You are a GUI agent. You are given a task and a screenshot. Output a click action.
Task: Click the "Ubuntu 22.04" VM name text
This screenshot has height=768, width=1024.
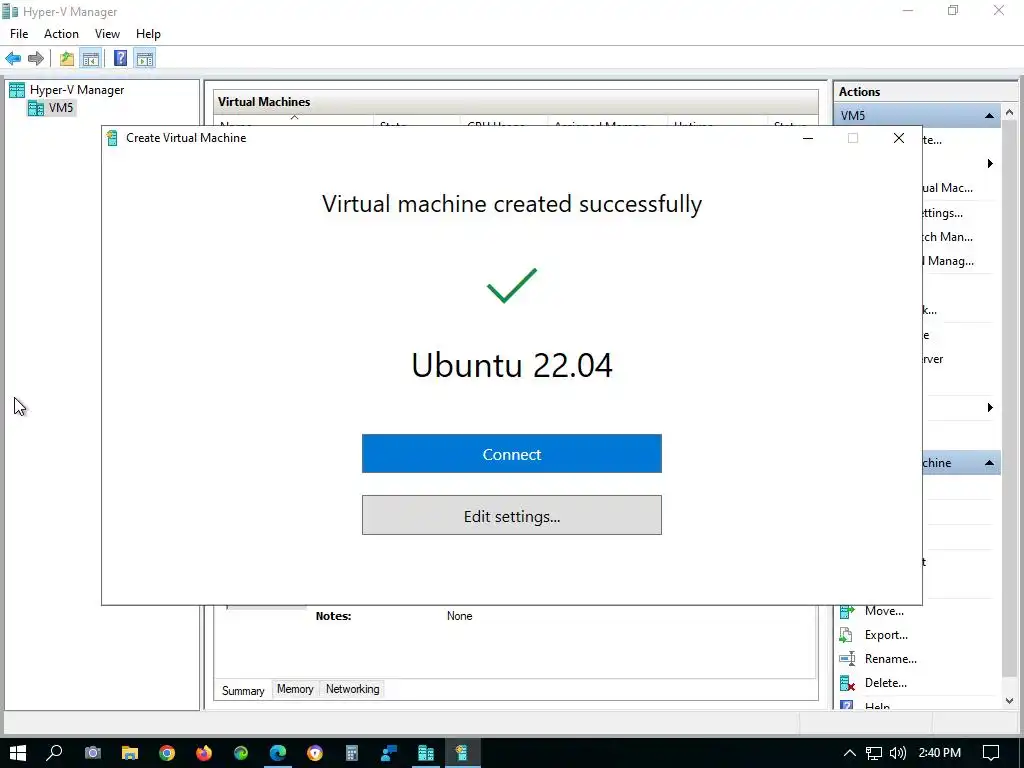tap(511, 364)
